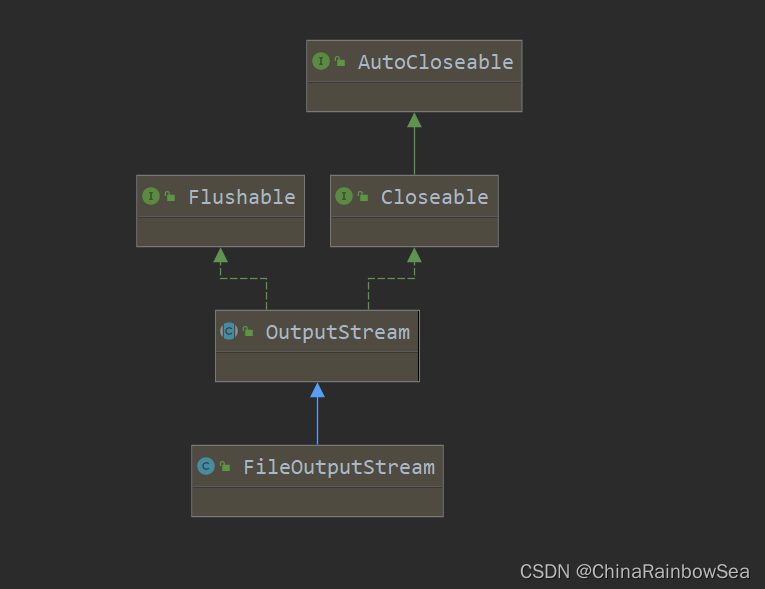
Task: Select the FileOutputStream node label
Action: [339, 467]
